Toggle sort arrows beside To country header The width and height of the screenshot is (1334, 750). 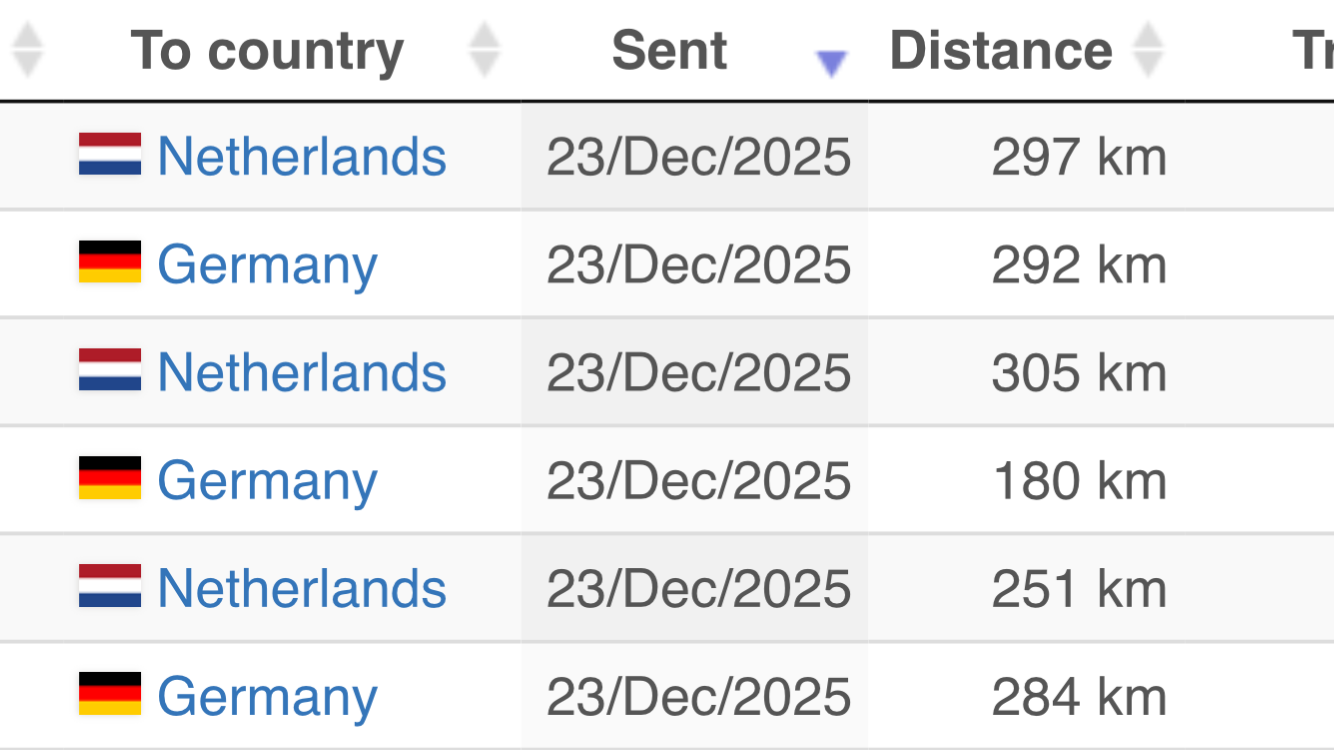click(x=485, y=50)
